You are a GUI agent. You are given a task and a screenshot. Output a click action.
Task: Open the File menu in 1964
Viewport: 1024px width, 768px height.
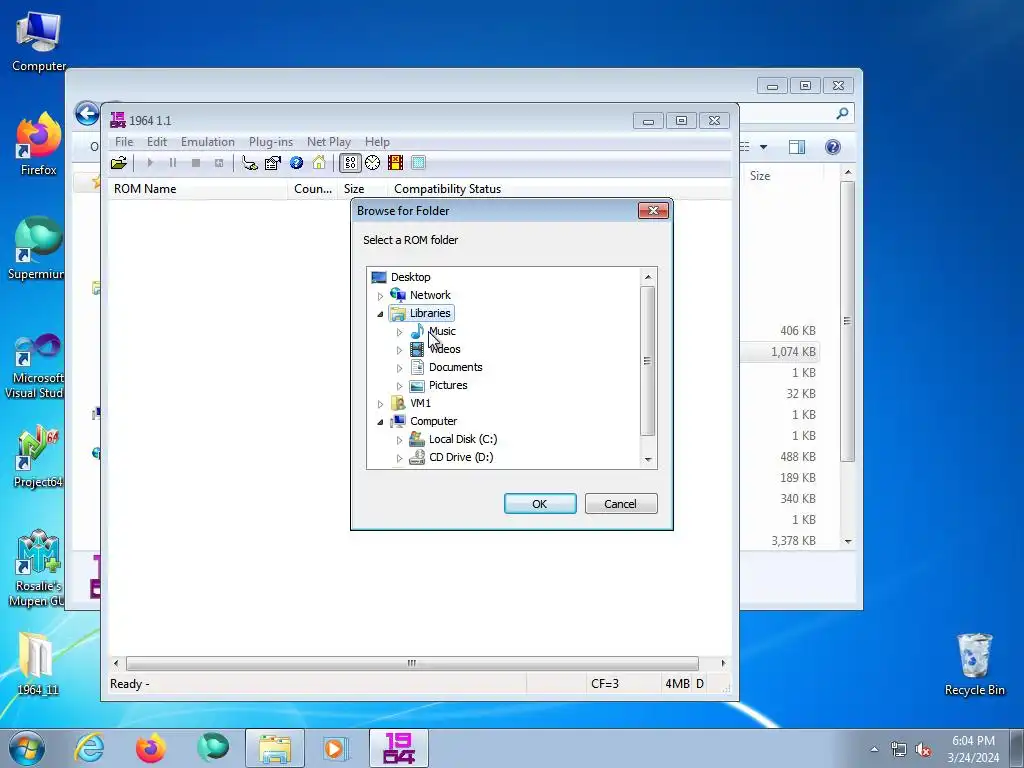(124, 142)
